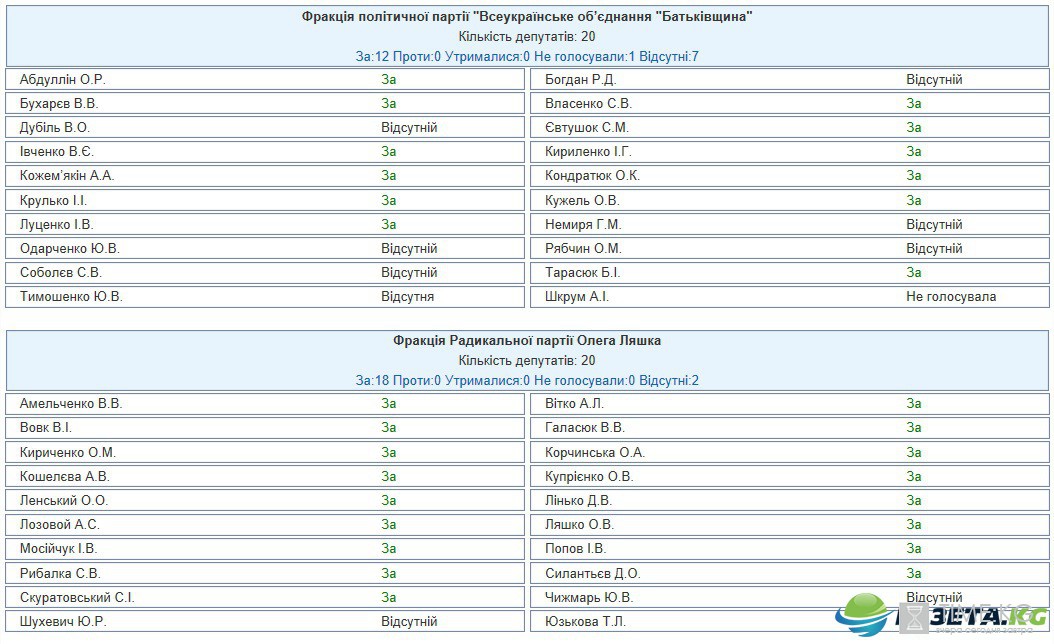The width and height of the screenshot is (1054, 644).
Task: Click the name Тарасюк Б.І.
Action: click(583, 273)
